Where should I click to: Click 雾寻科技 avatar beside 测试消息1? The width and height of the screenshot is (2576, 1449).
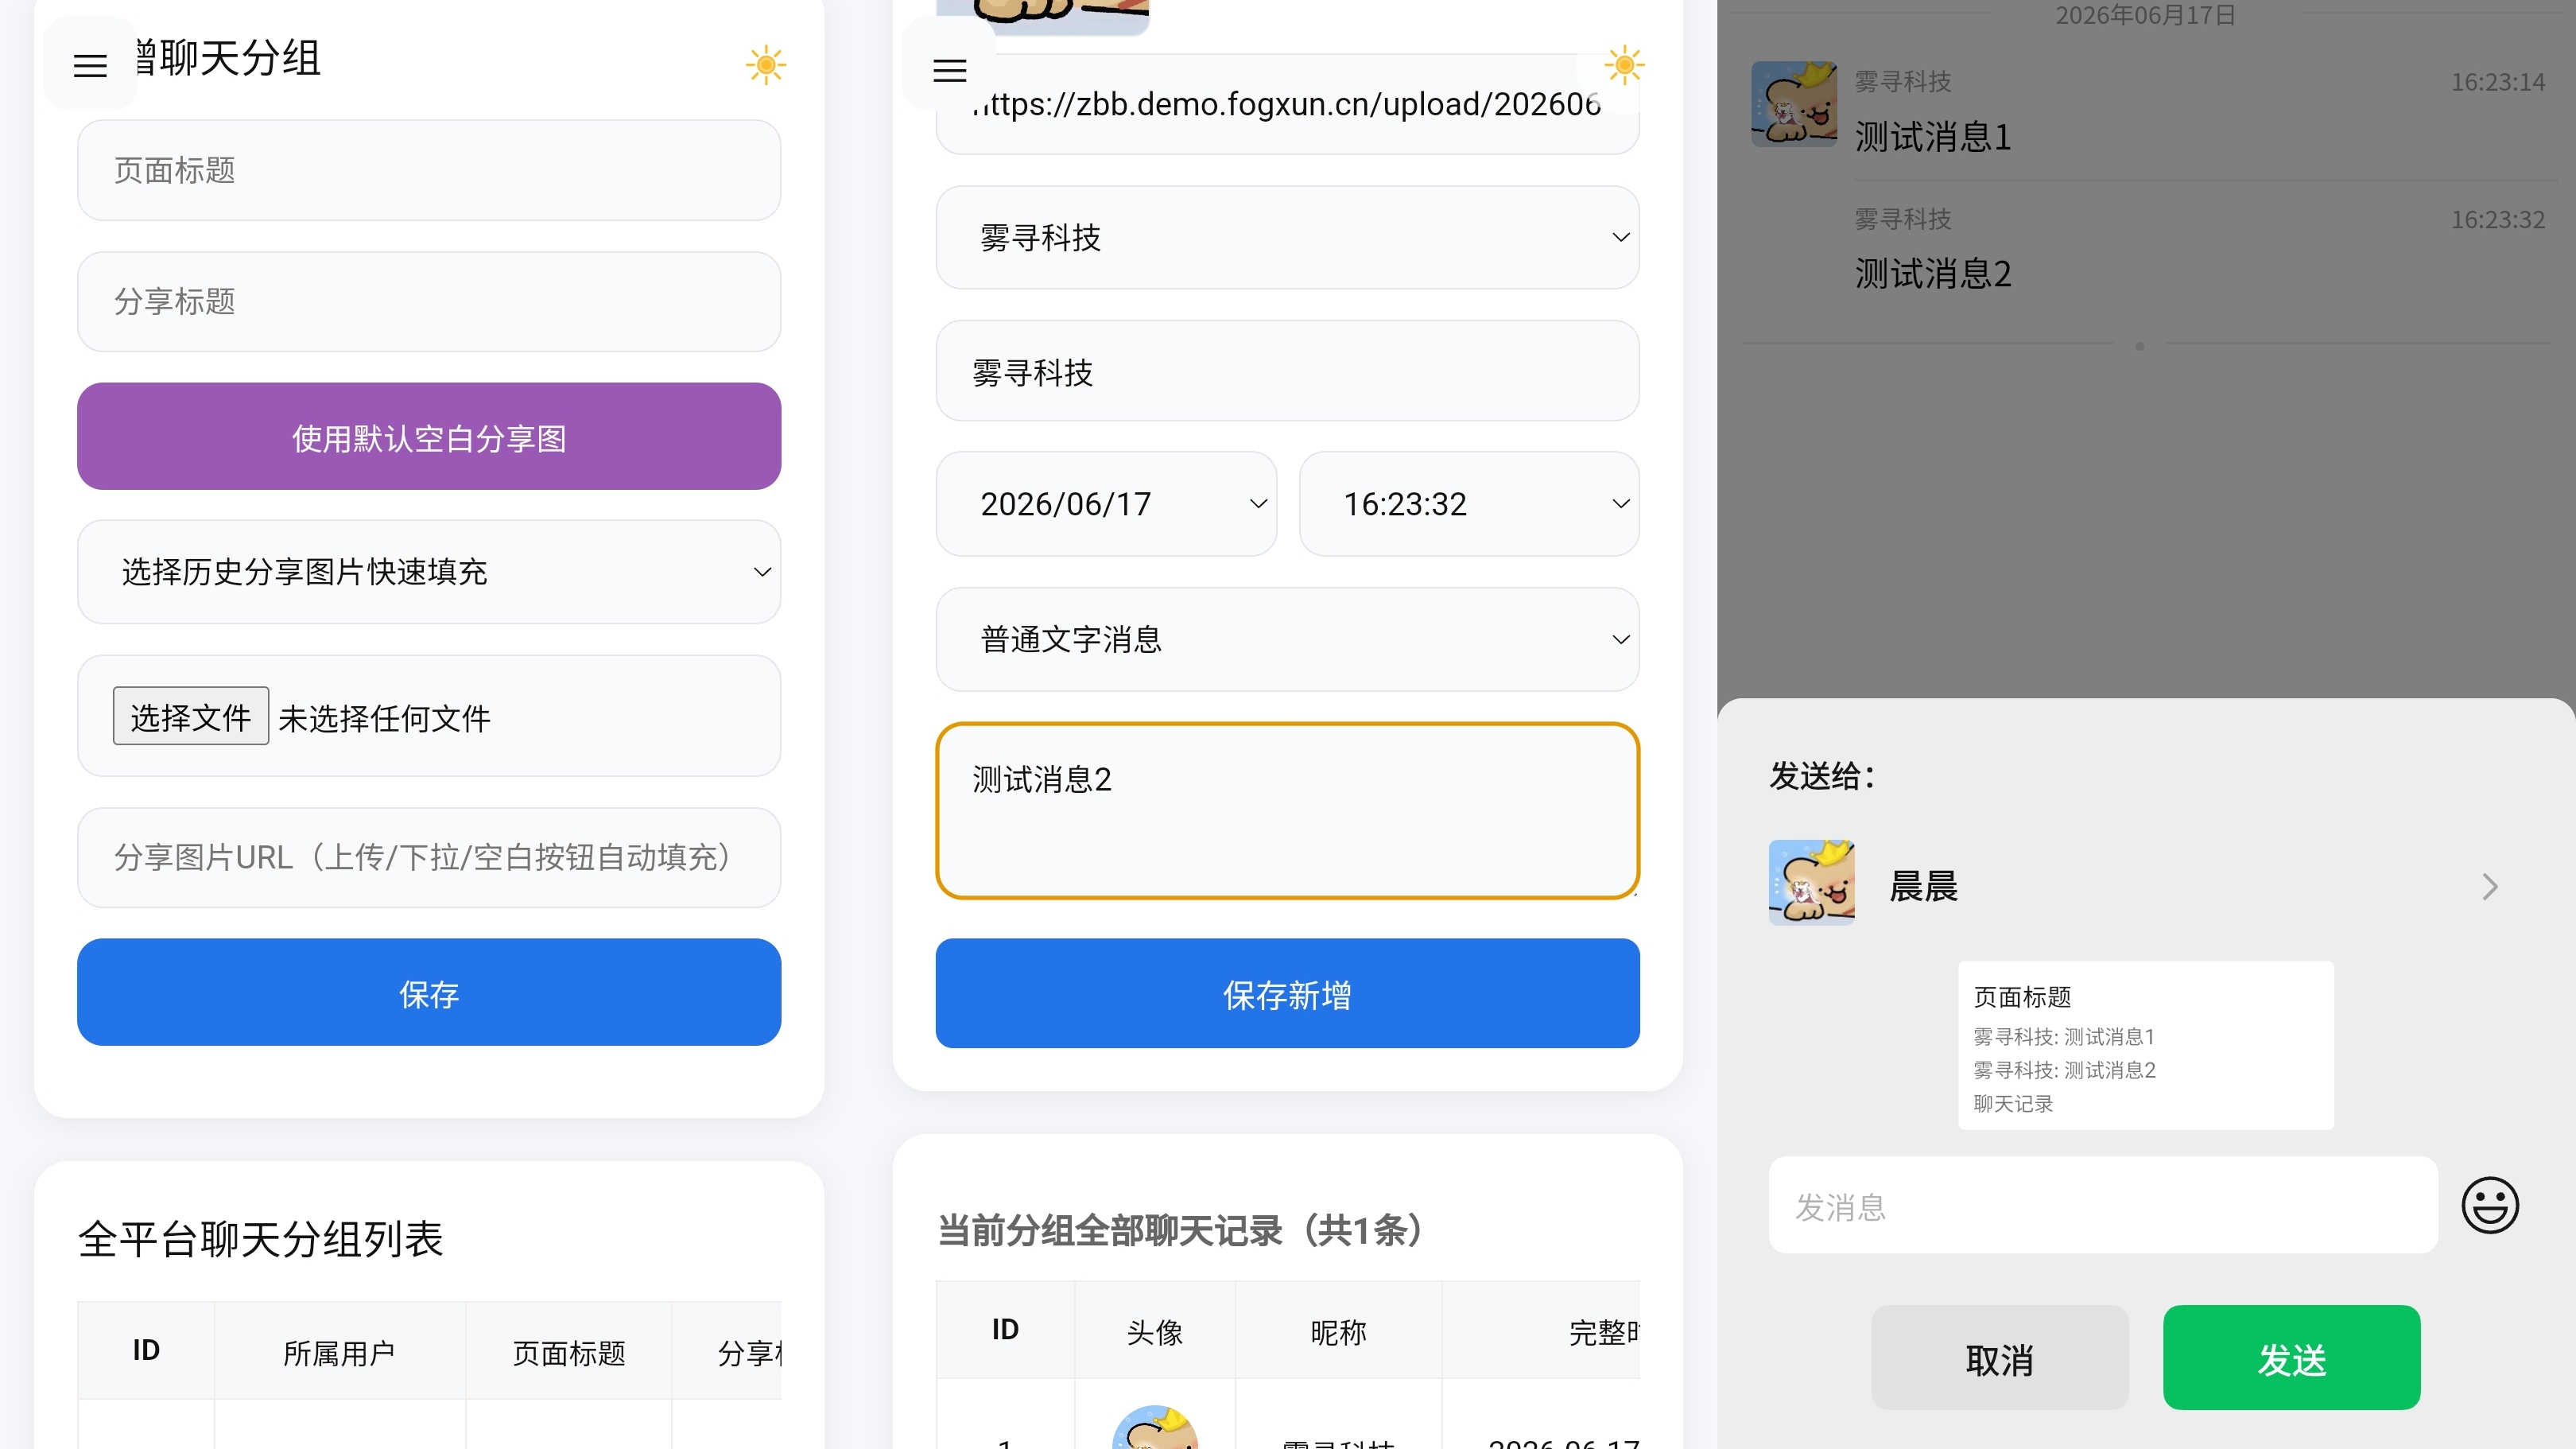(x=1793, y=104)
